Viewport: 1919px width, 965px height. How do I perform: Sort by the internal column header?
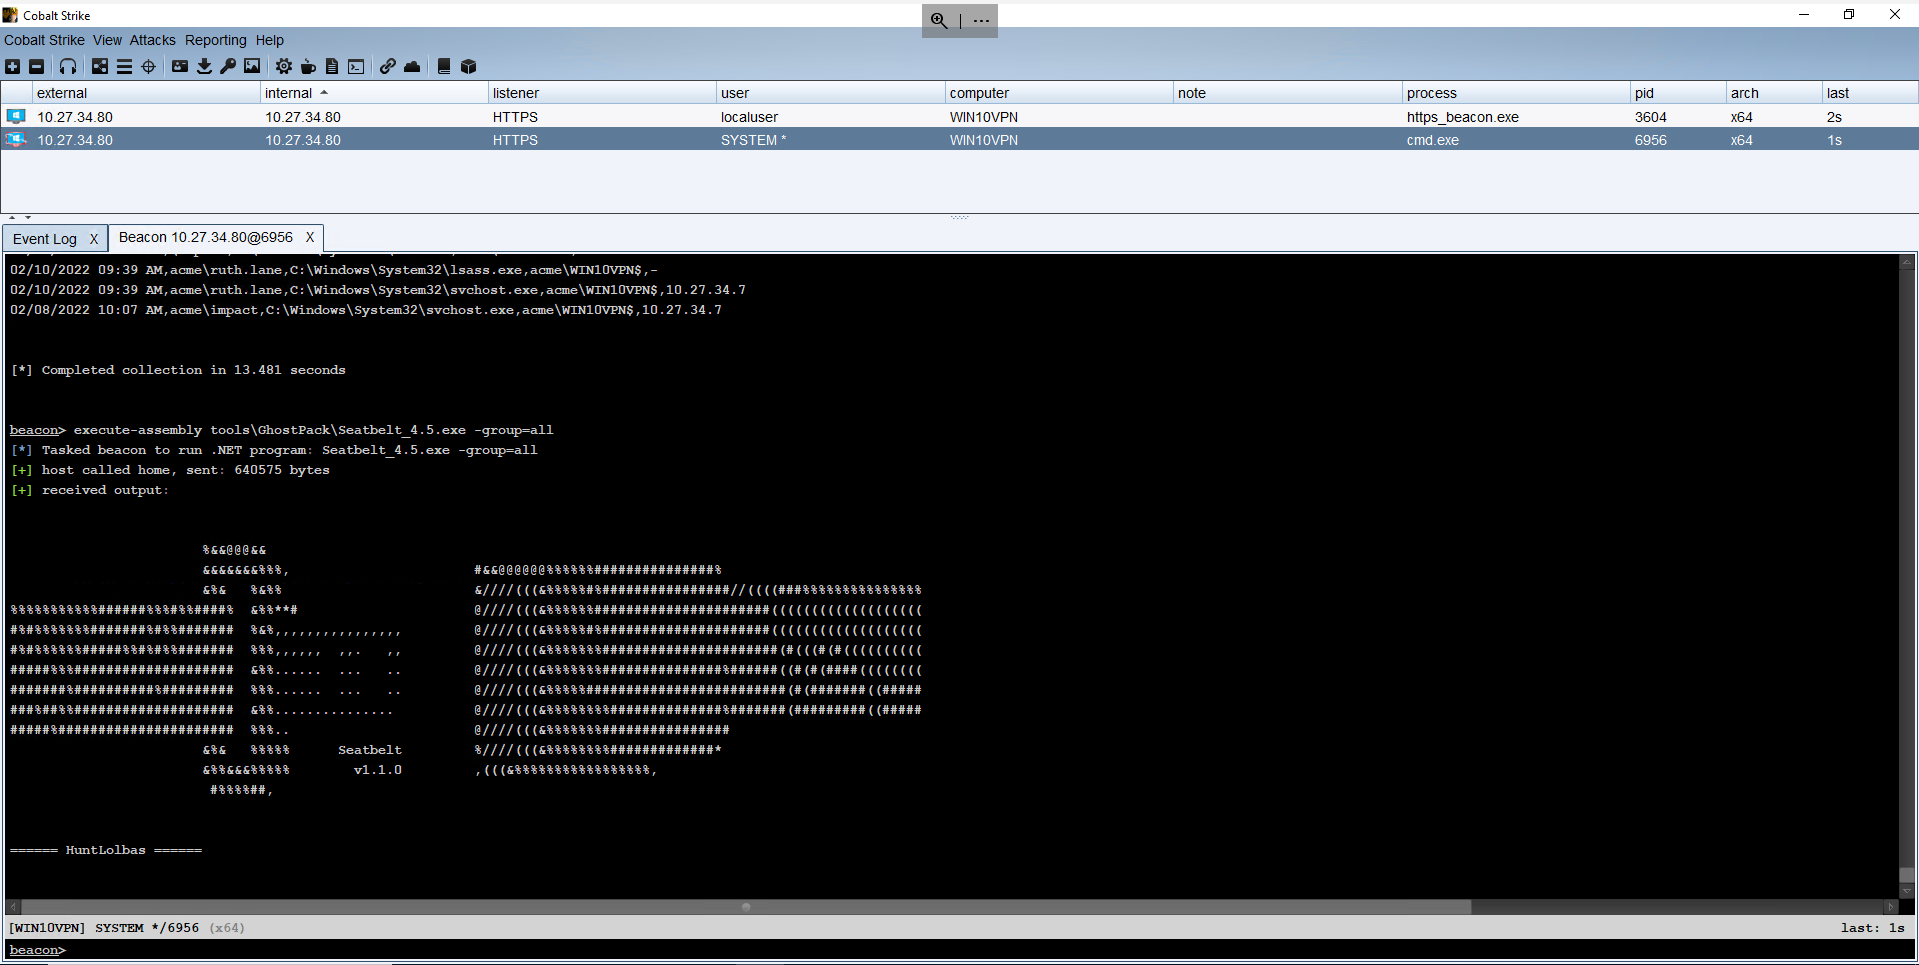[x=373, y=93]
